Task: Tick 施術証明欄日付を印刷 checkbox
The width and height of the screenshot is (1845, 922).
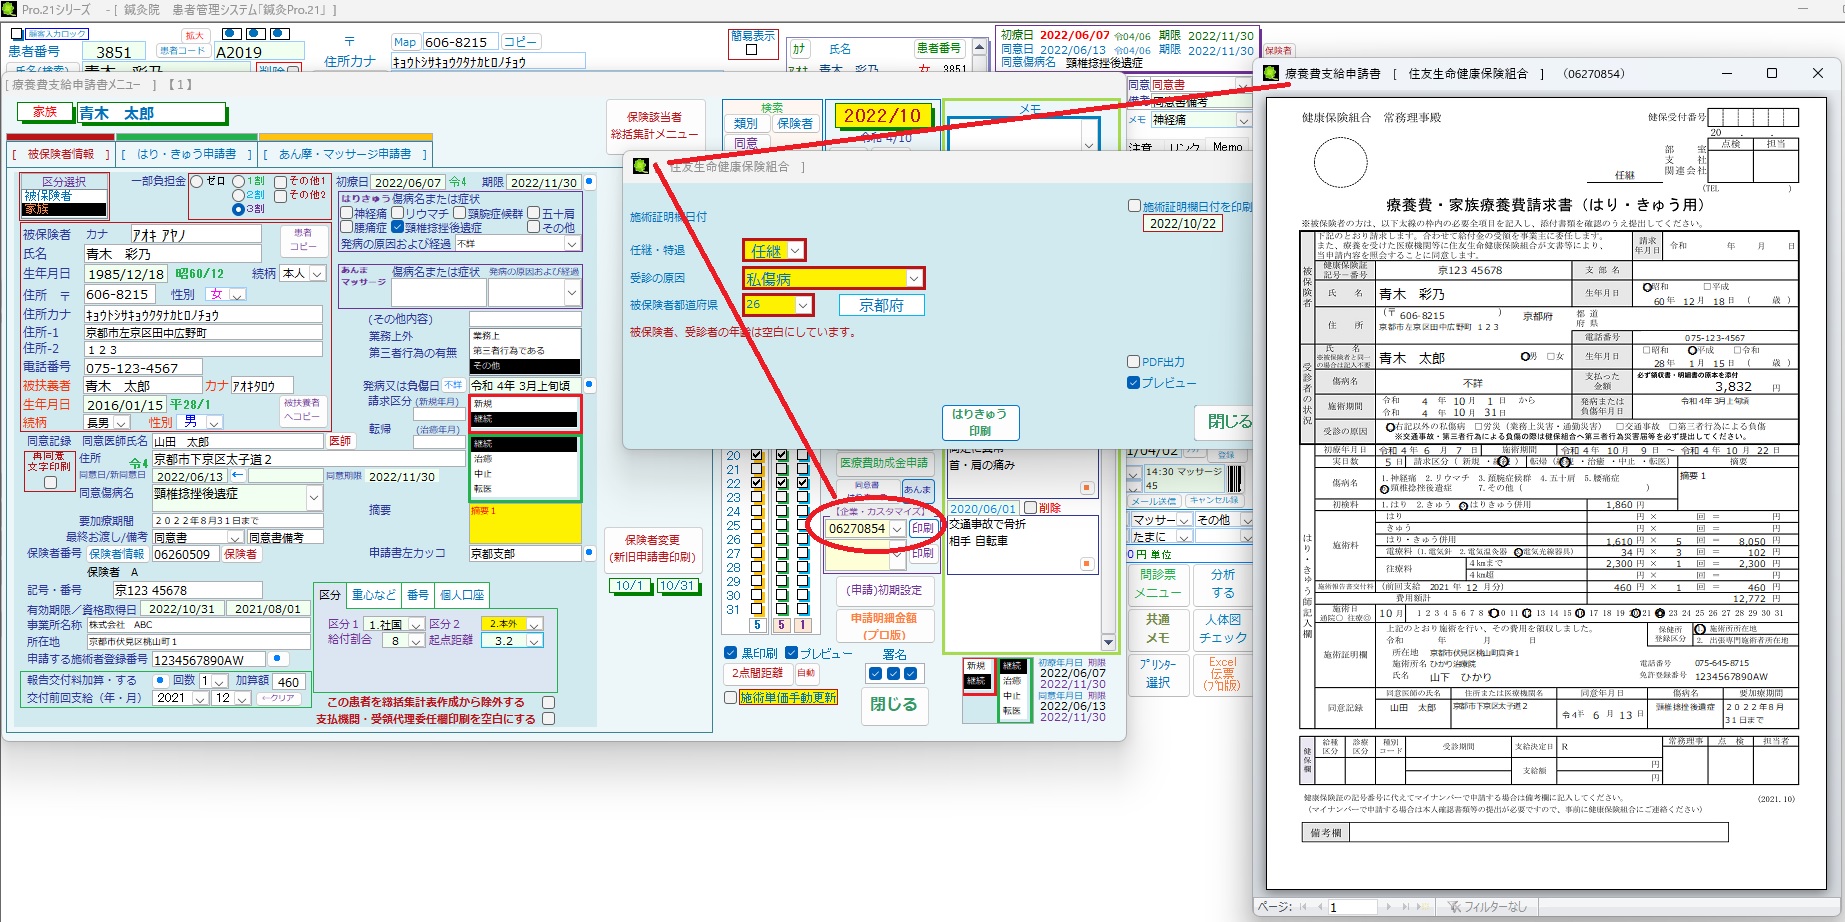Action: [1134, 206]
